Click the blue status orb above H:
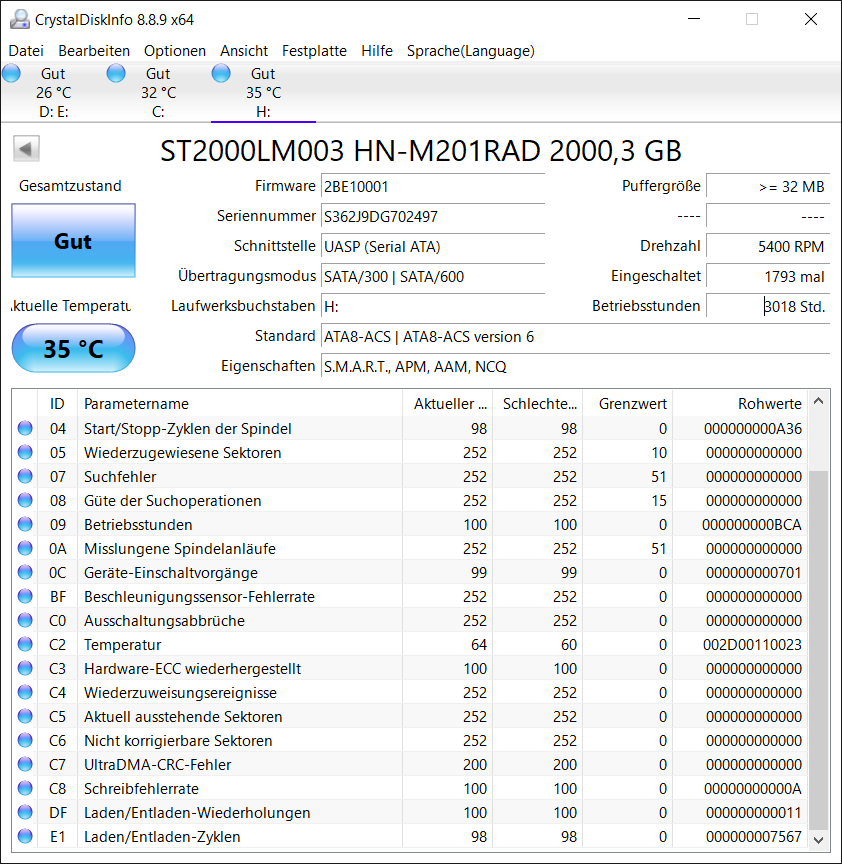Screen dimensions: 842x864 click(221, 73)
